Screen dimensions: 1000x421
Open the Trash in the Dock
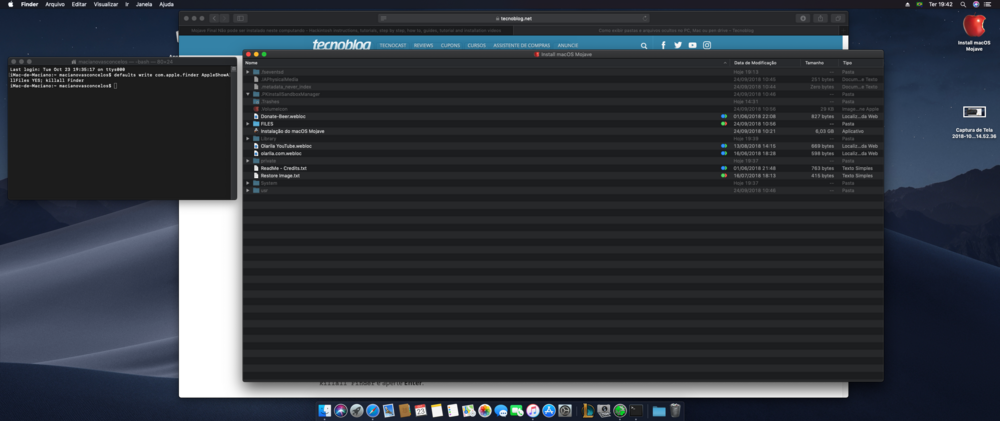pos(675,410)
